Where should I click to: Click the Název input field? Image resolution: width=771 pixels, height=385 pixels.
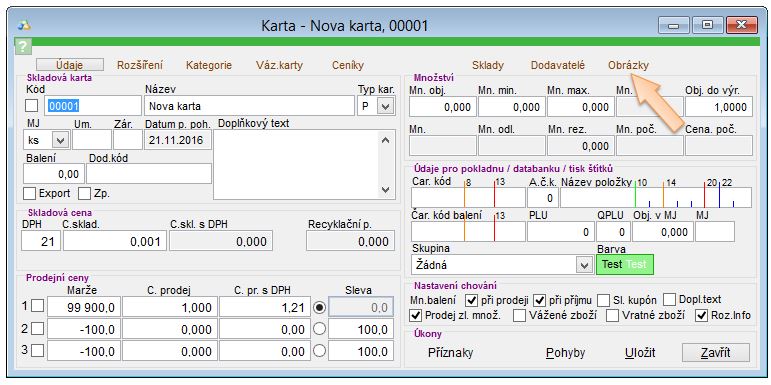tap(249, 106)
